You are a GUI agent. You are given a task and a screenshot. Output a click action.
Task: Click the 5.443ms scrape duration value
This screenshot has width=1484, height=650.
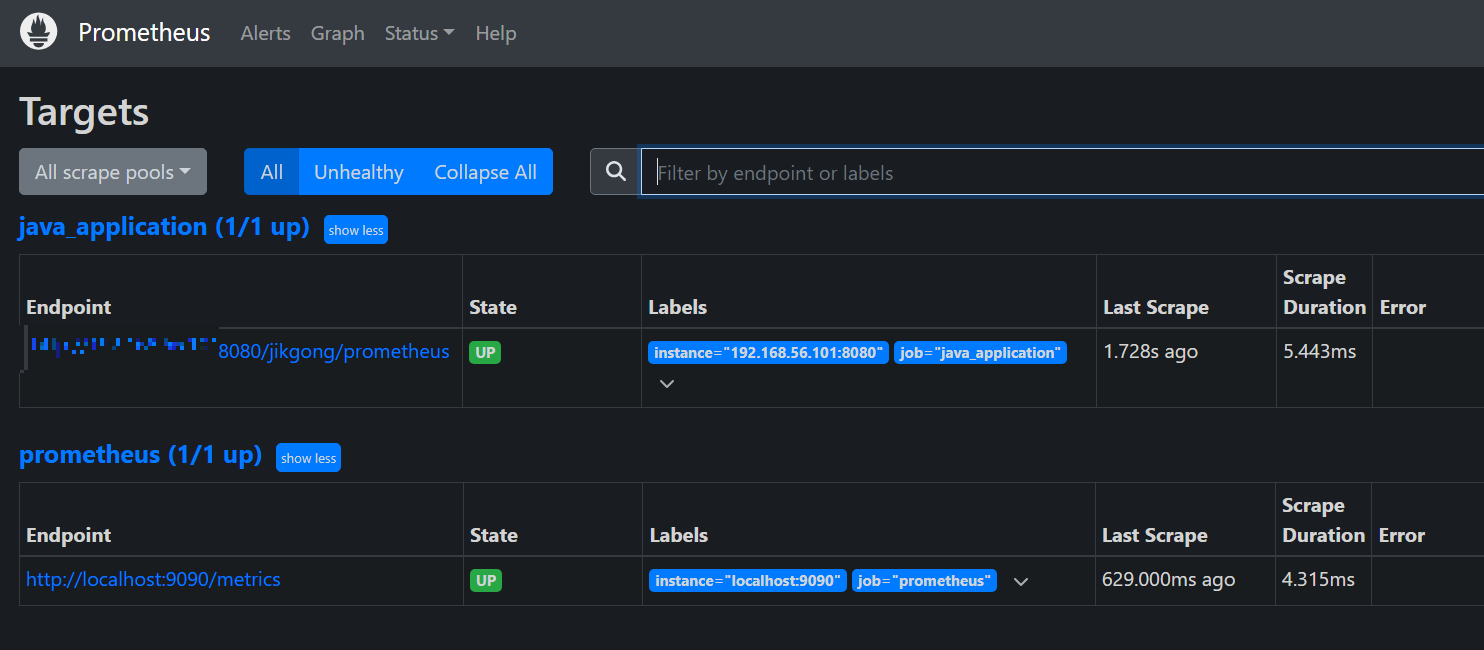1320,352
